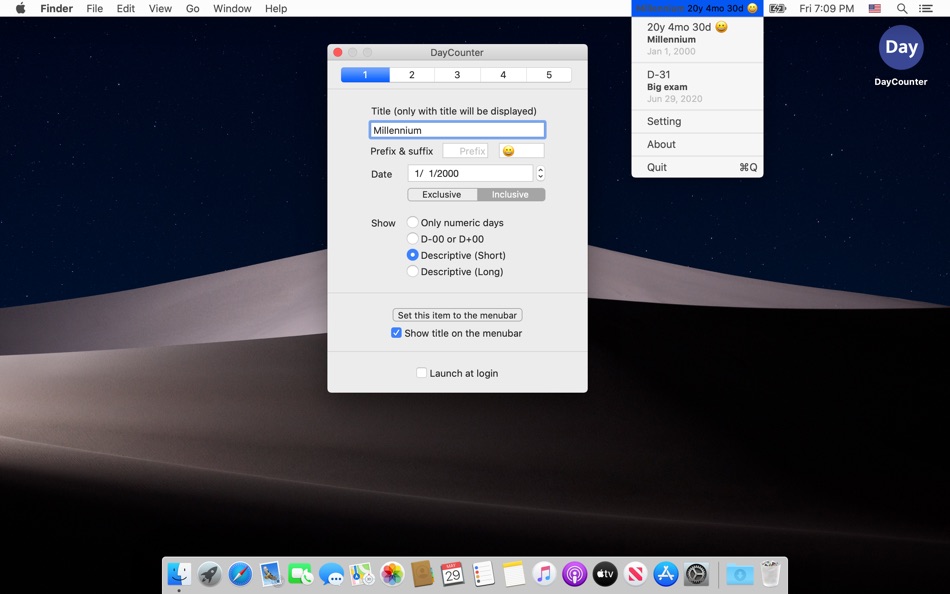Click the DayCounter menu bar status item
950x594 pixels.
coord(697,8)
